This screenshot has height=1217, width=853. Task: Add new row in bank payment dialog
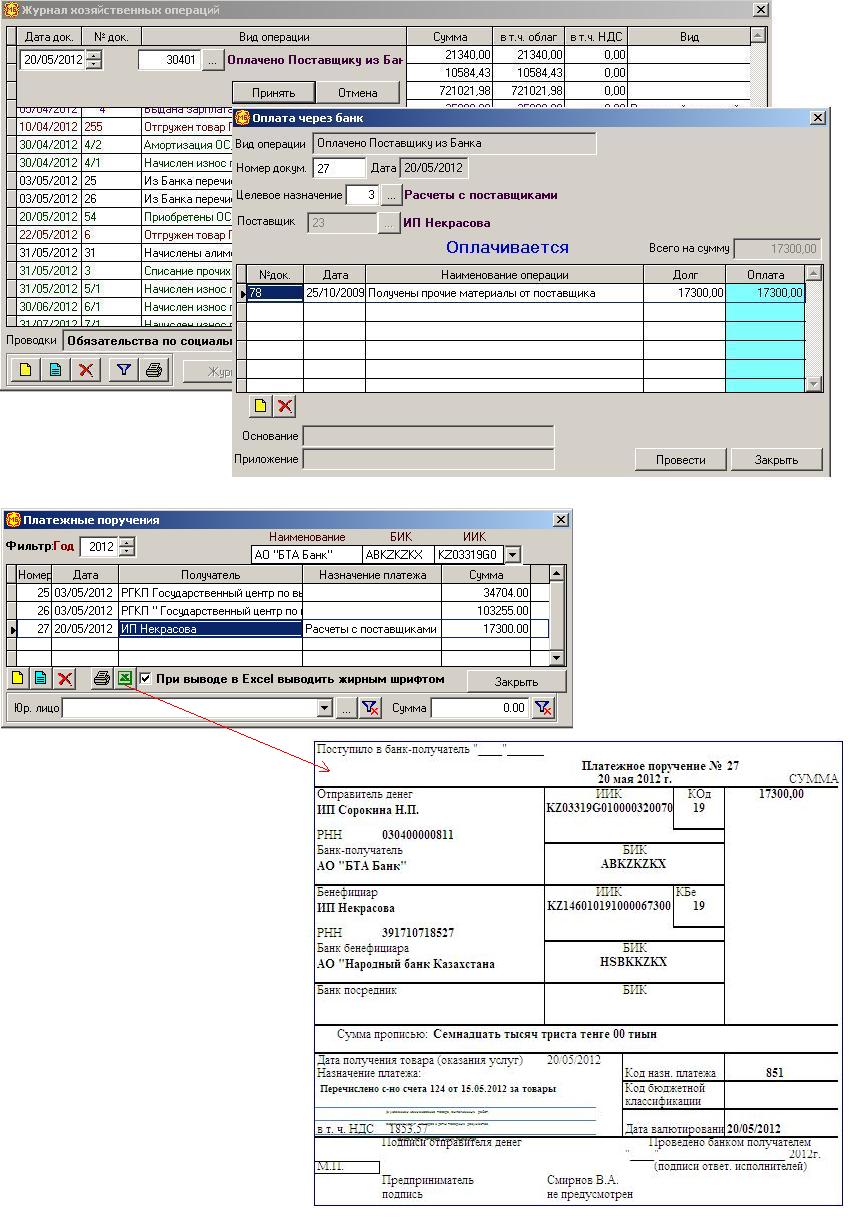[260, 406]
